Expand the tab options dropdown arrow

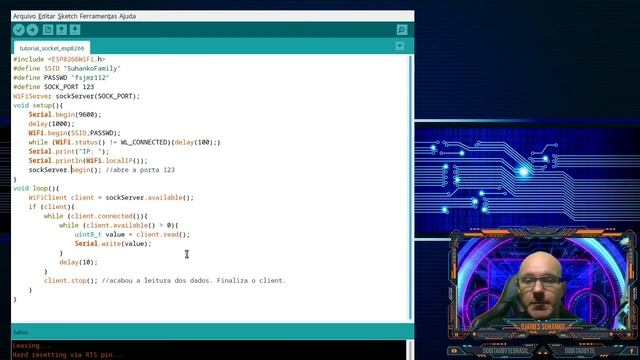pos(400,46)
